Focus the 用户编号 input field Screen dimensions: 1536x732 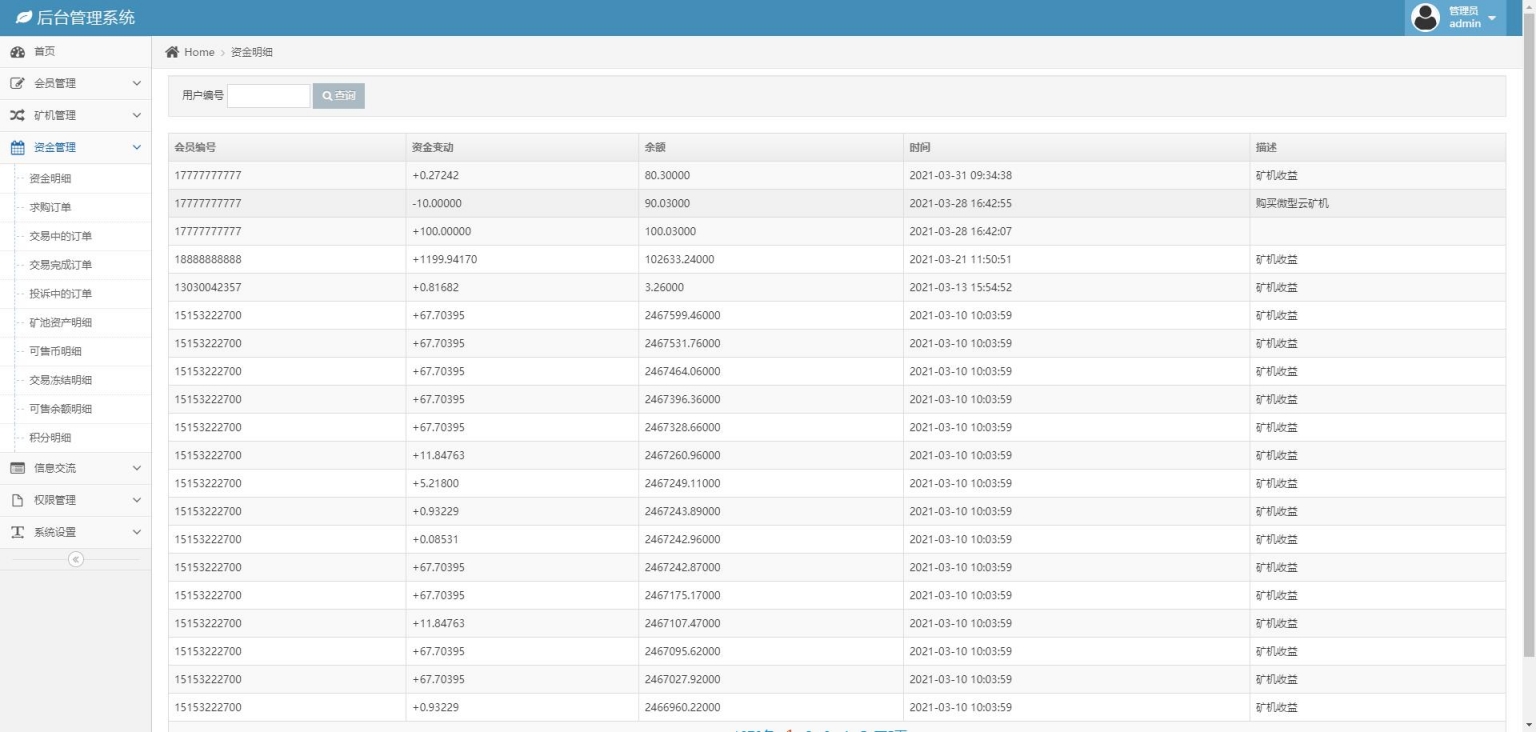point(268,96)
